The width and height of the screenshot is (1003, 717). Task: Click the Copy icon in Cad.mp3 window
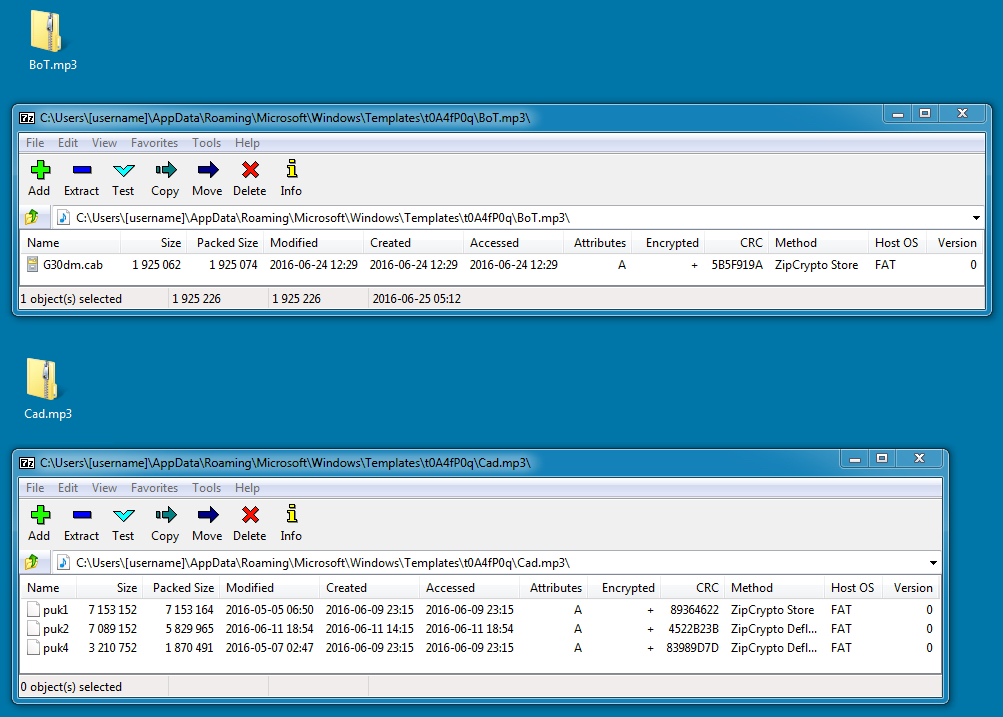click(165, 523)
